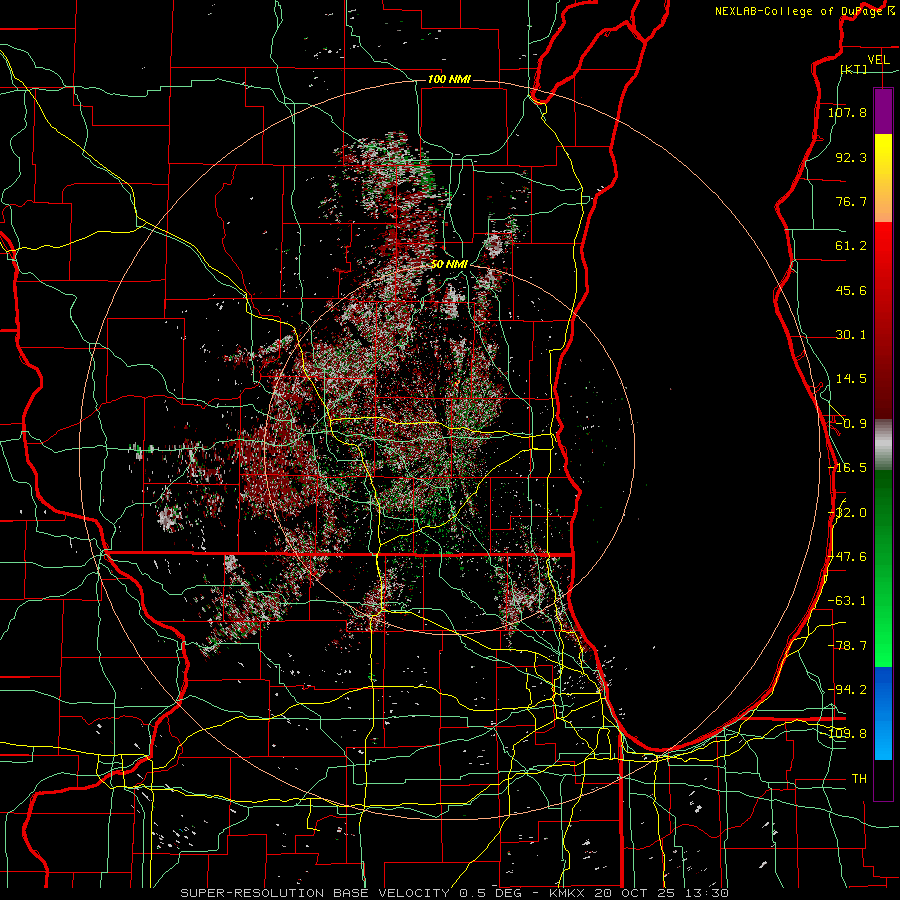Image resolution: width=900 pixels, height=900 pixels.
Task: Select the -0.9 velocity scale value
Action: tap(851, 424)
